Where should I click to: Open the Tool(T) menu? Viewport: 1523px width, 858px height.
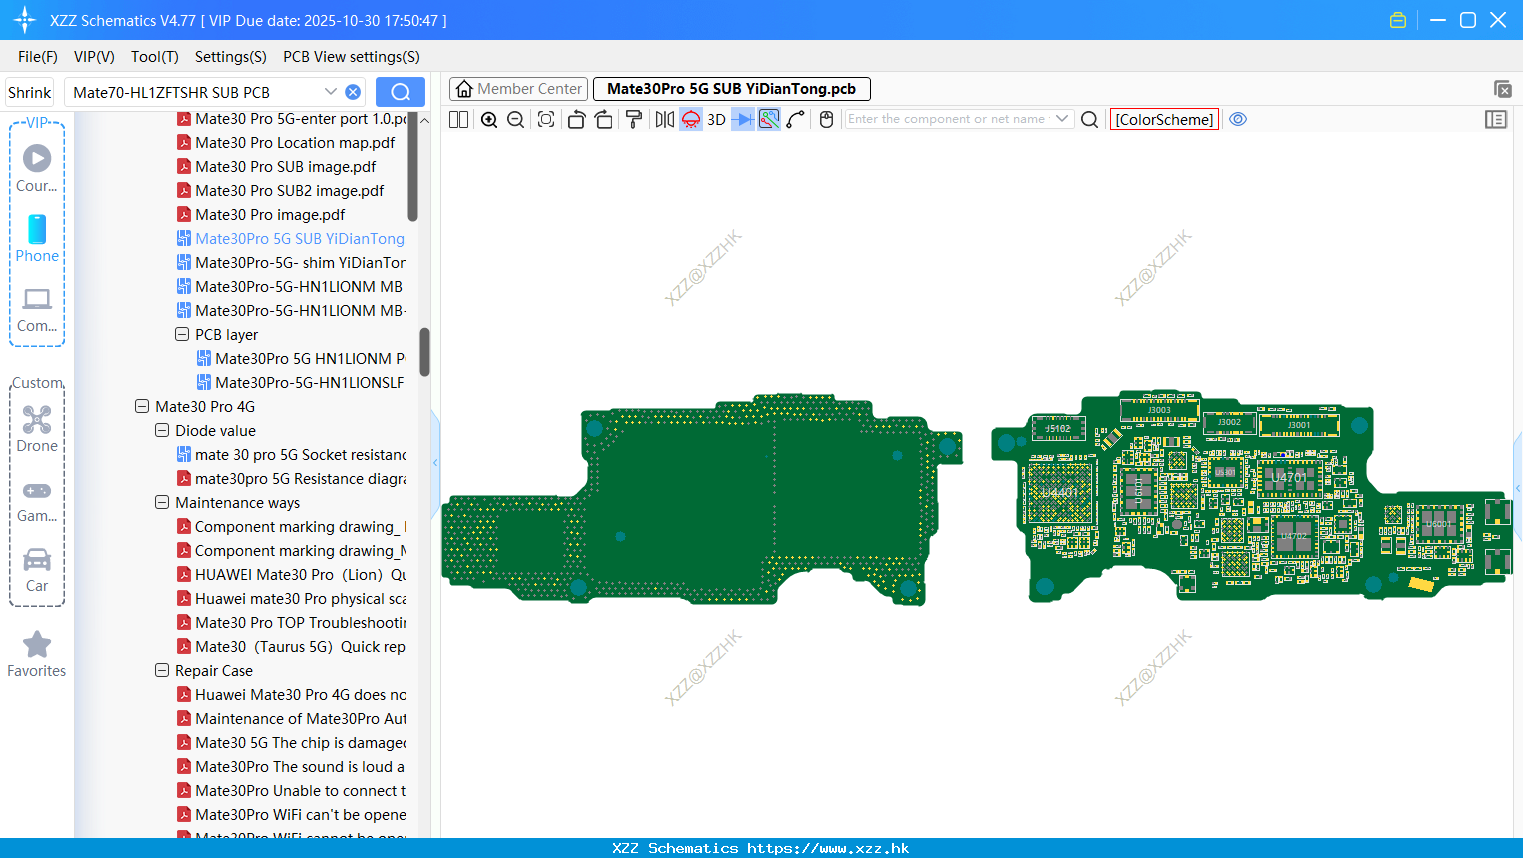(155, 57)
